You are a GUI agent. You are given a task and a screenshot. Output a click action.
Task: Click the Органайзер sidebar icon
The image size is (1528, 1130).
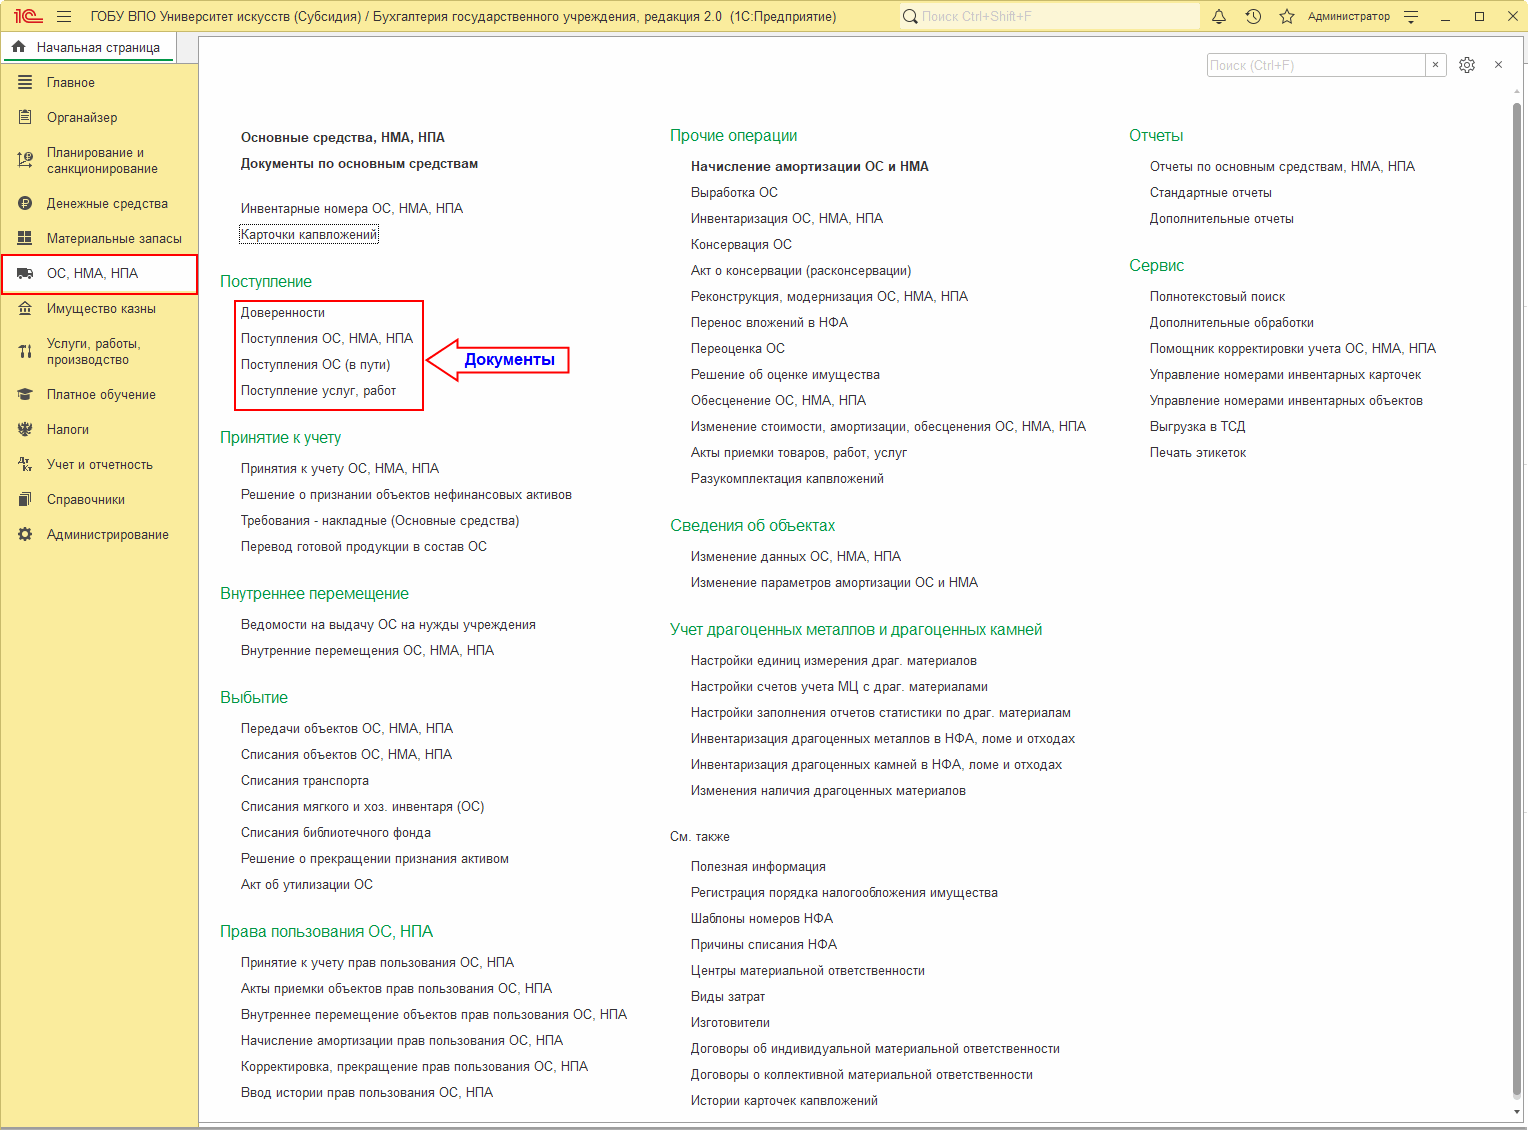(25, 117)
